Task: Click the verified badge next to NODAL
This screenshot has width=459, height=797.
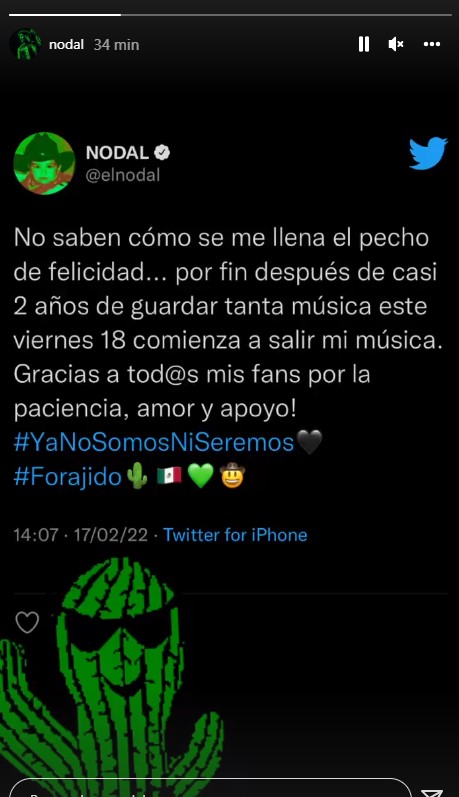Action: (x=162, y=152)
